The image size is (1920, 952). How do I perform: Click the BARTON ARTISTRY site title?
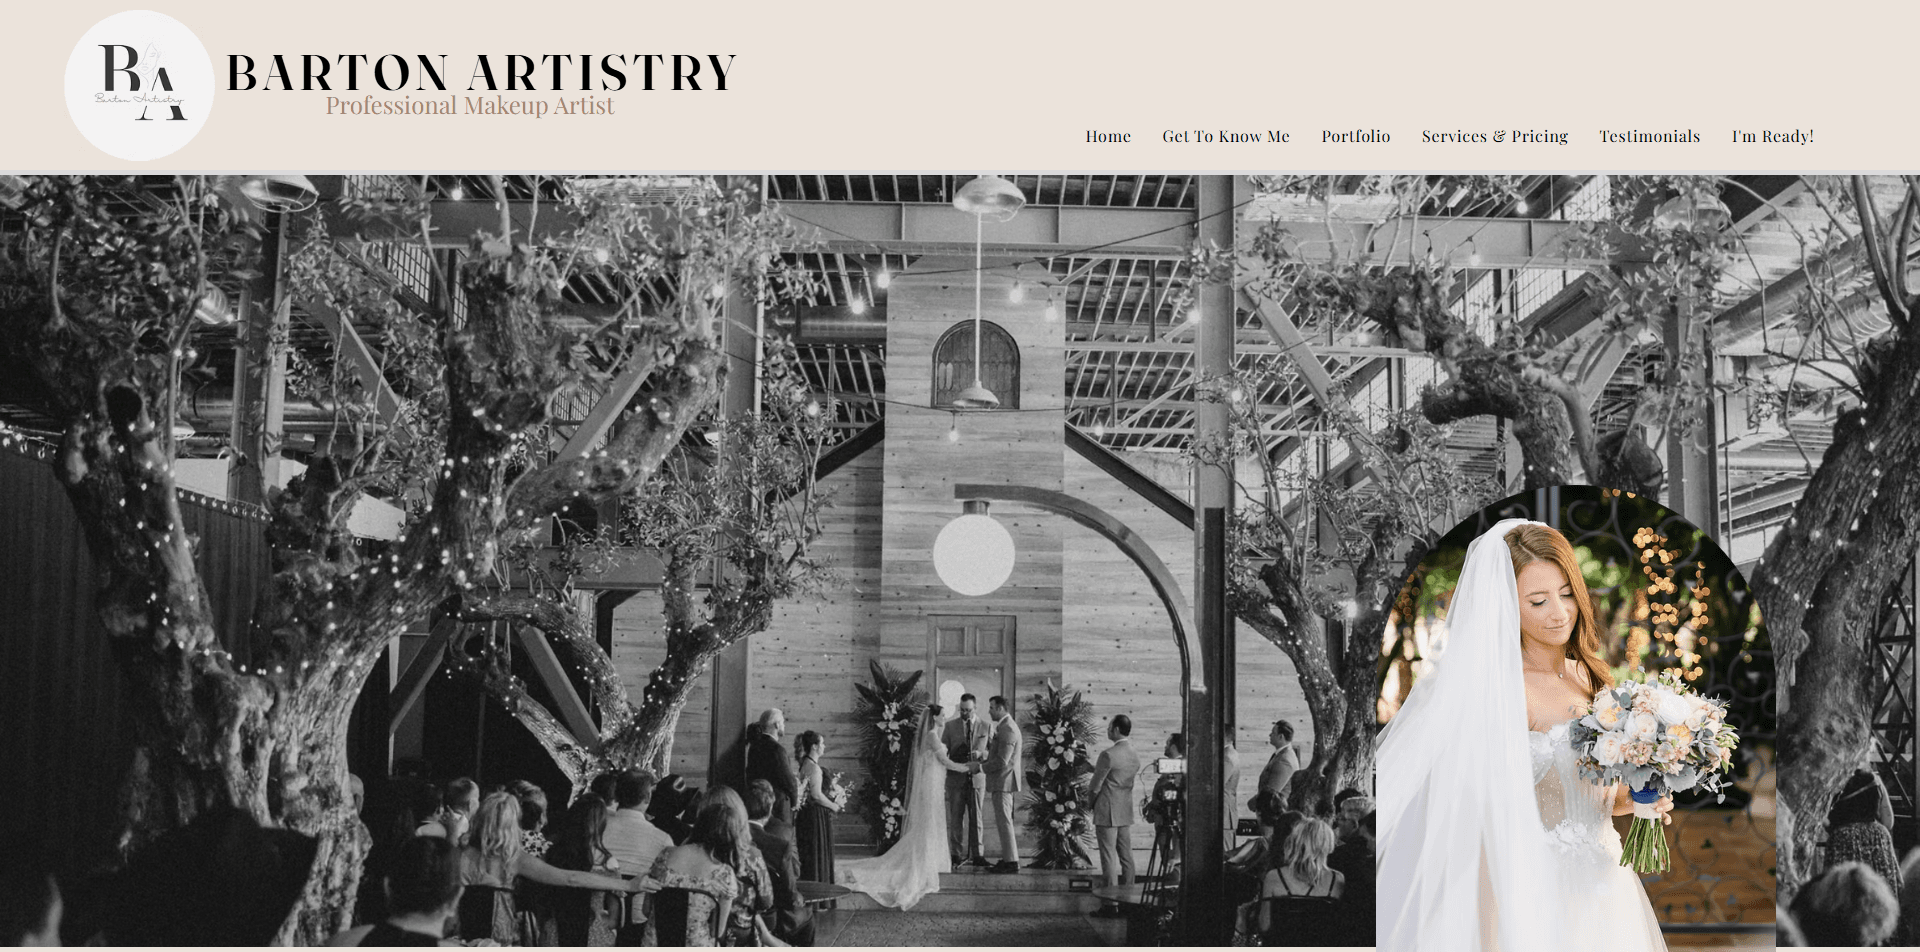(x=481, y=72)
